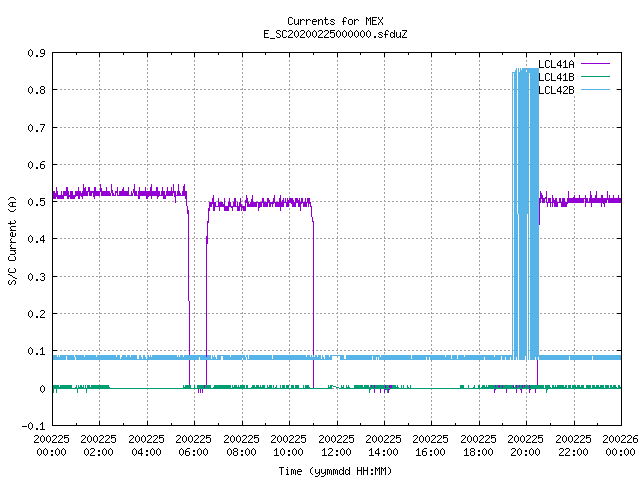Click the x-axis label '200225 10:00'
640x480 pixels.
coord(289,446)
